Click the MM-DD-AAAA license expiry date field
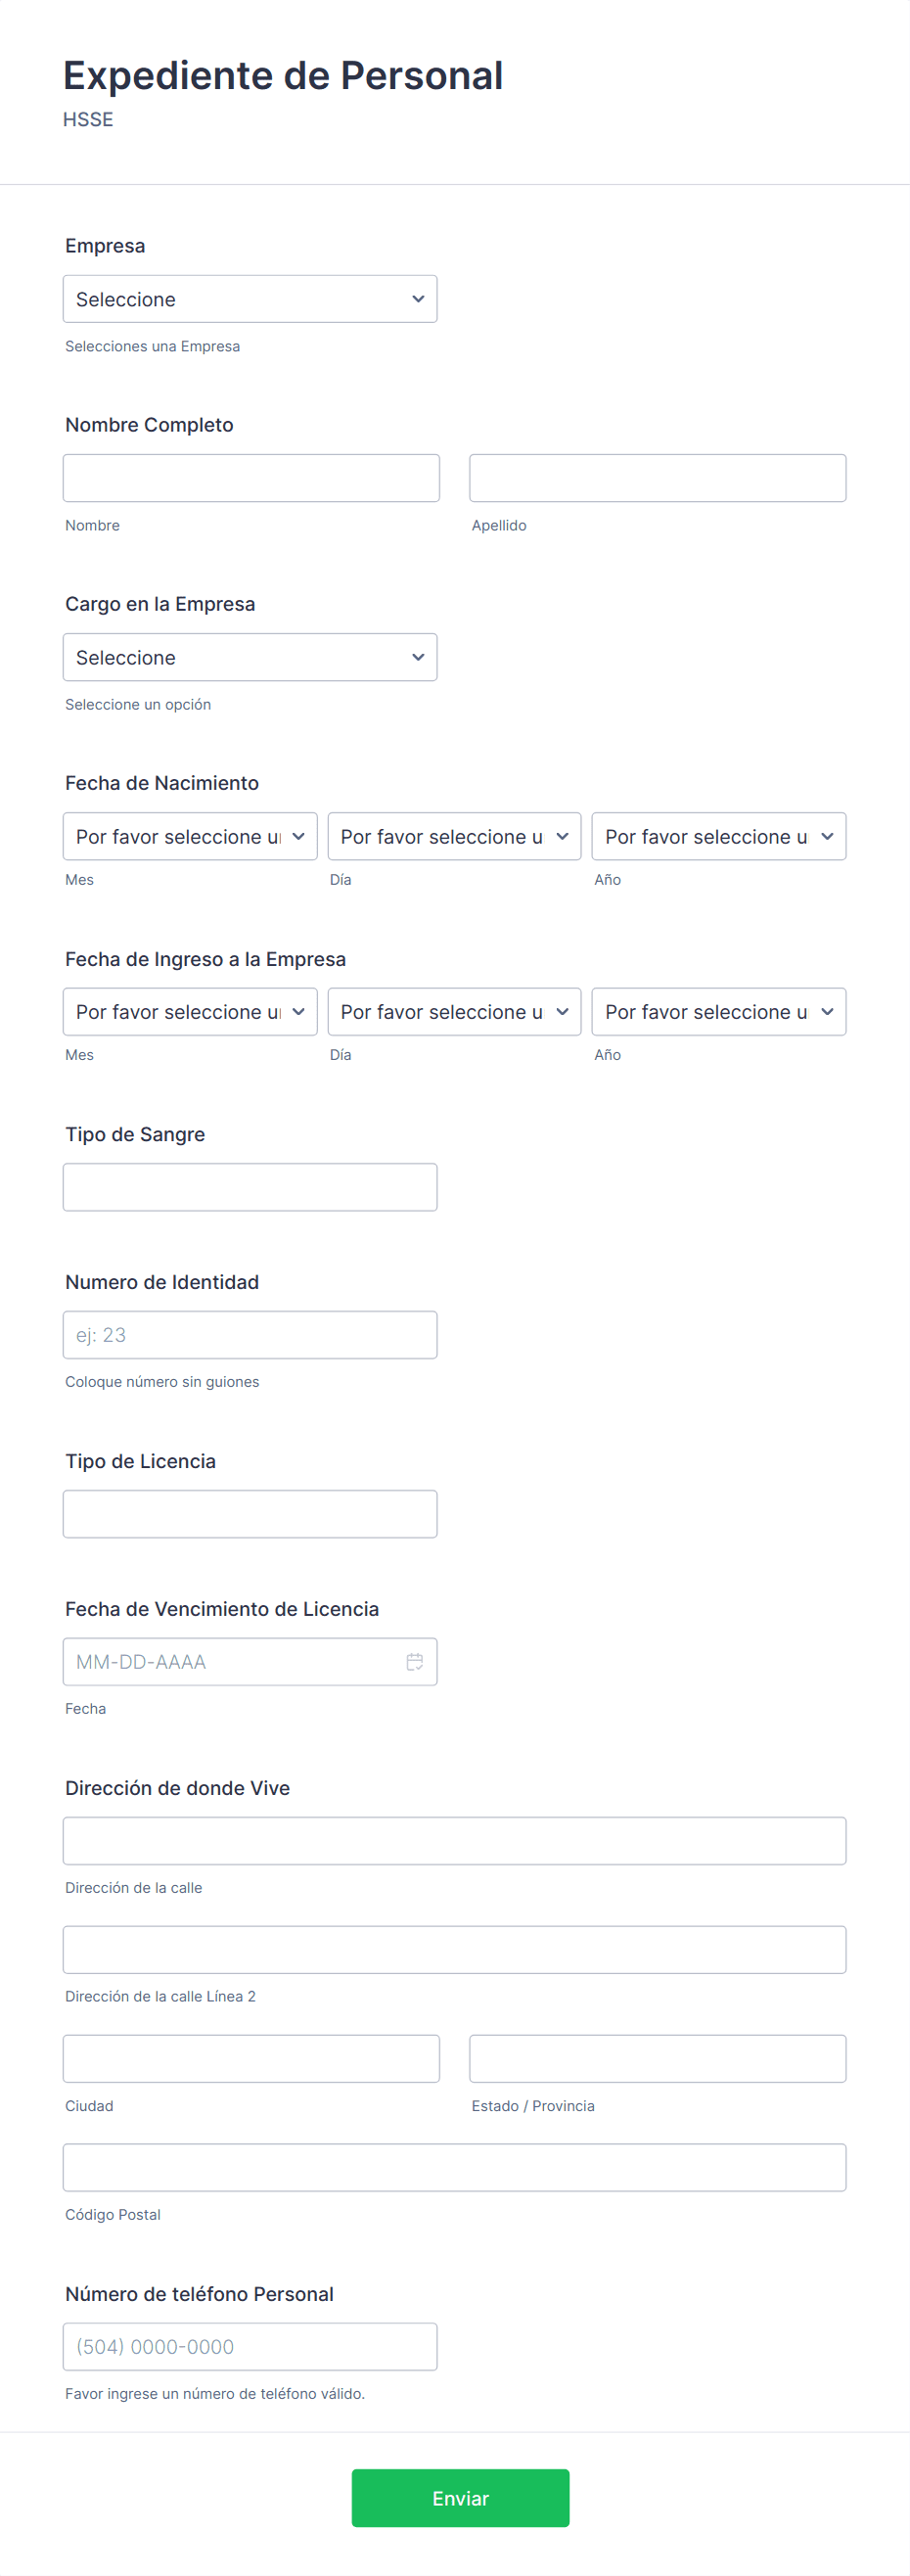This screenshot has width=910, height=2576. [x=250, y=1662]
